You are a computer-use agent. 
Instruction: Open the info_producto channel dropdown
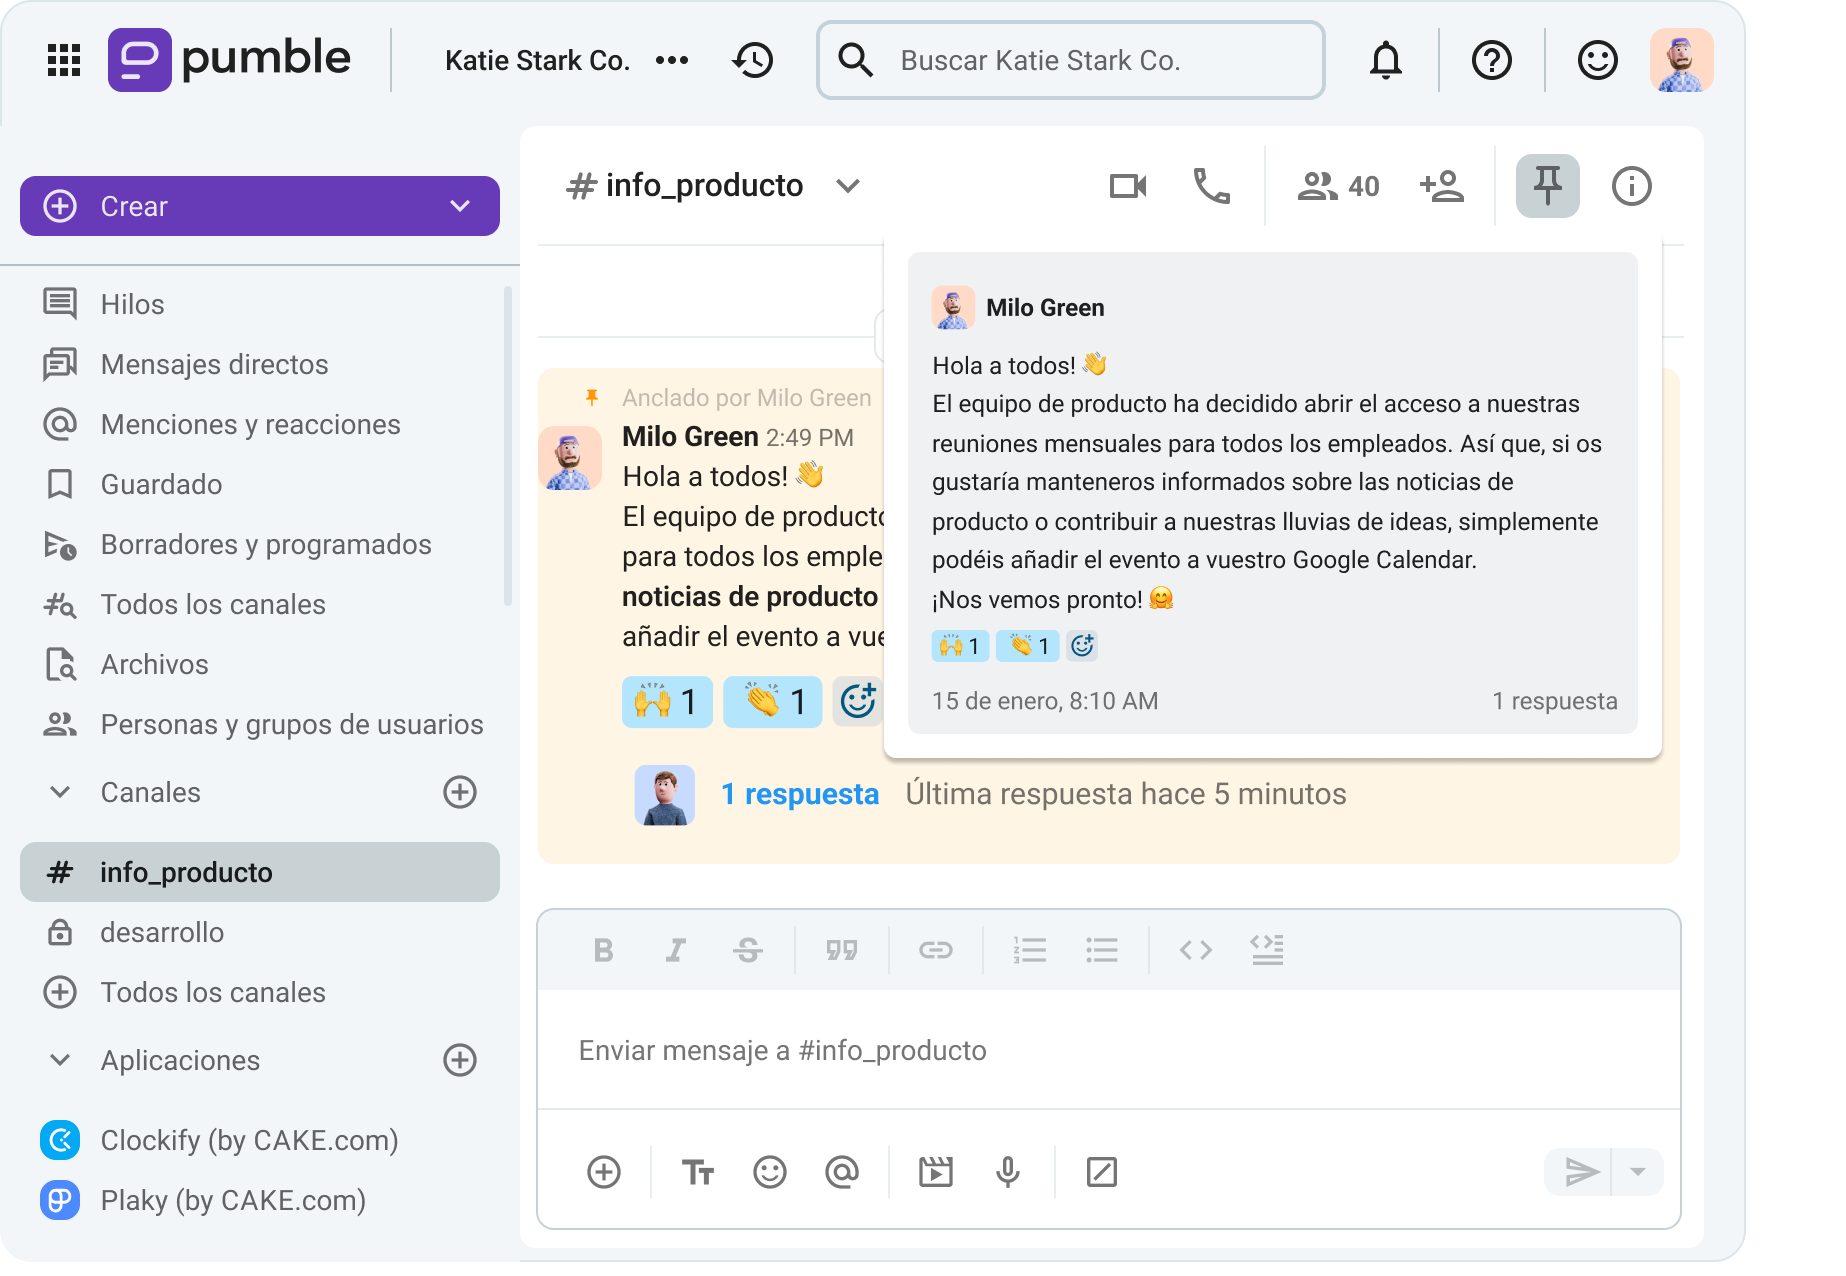point(848,186)
